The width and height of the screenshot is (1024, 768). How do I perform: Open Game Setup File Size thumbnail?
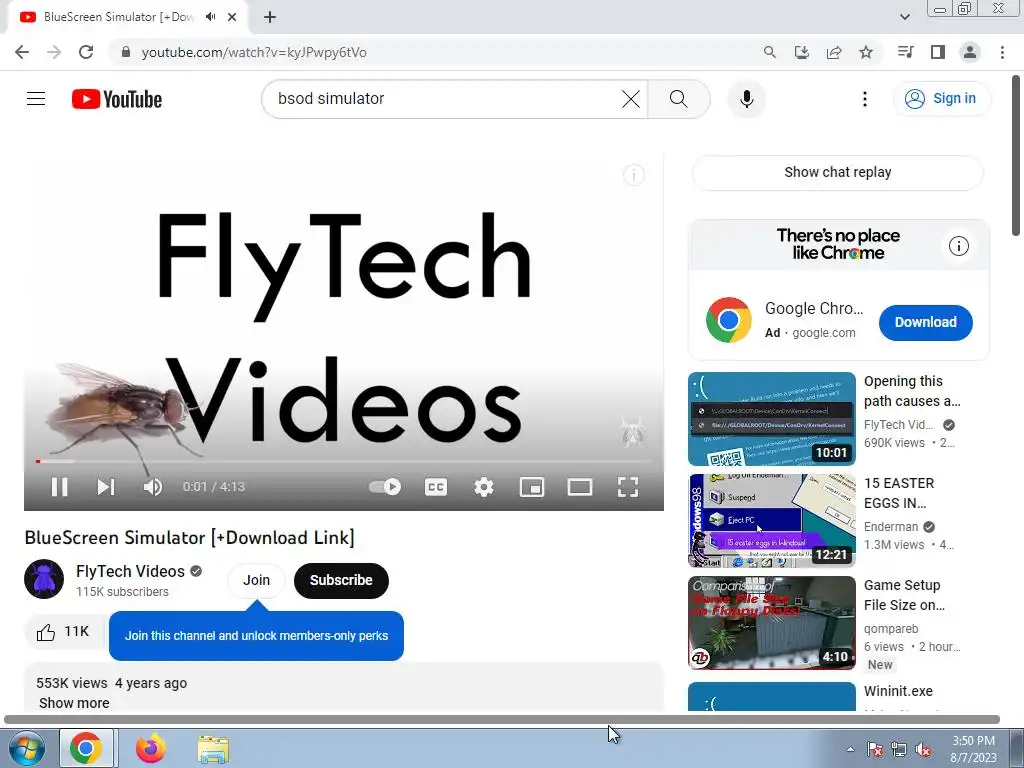pyautogui.click(x=772, y=622)
